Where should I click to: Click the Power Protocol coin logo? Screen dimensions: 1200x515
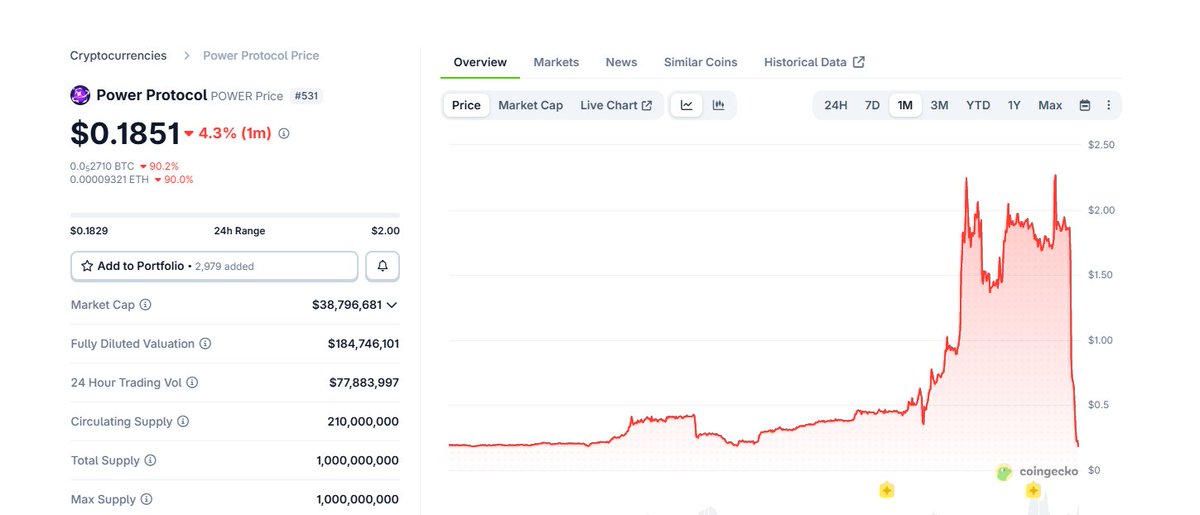80,95
